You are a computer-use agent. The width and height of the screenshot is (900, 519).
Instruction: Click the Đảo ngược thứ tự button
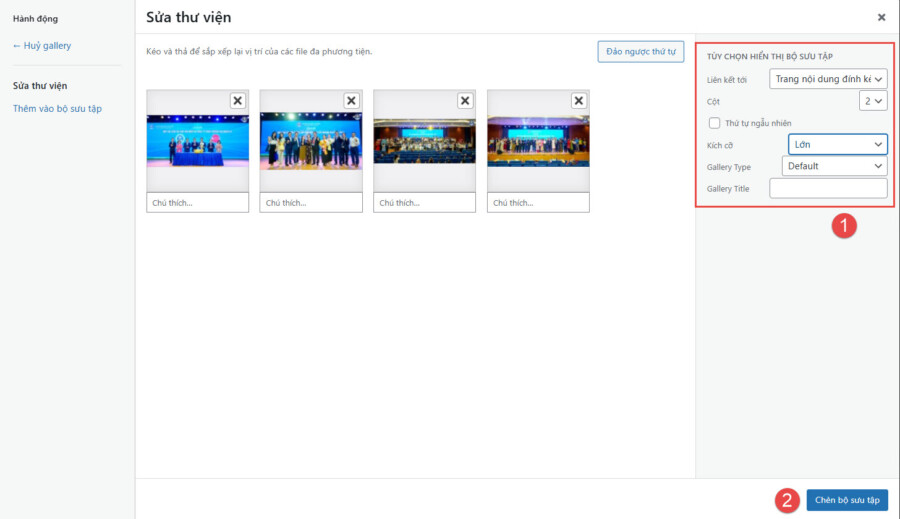(x=640, y=51)
